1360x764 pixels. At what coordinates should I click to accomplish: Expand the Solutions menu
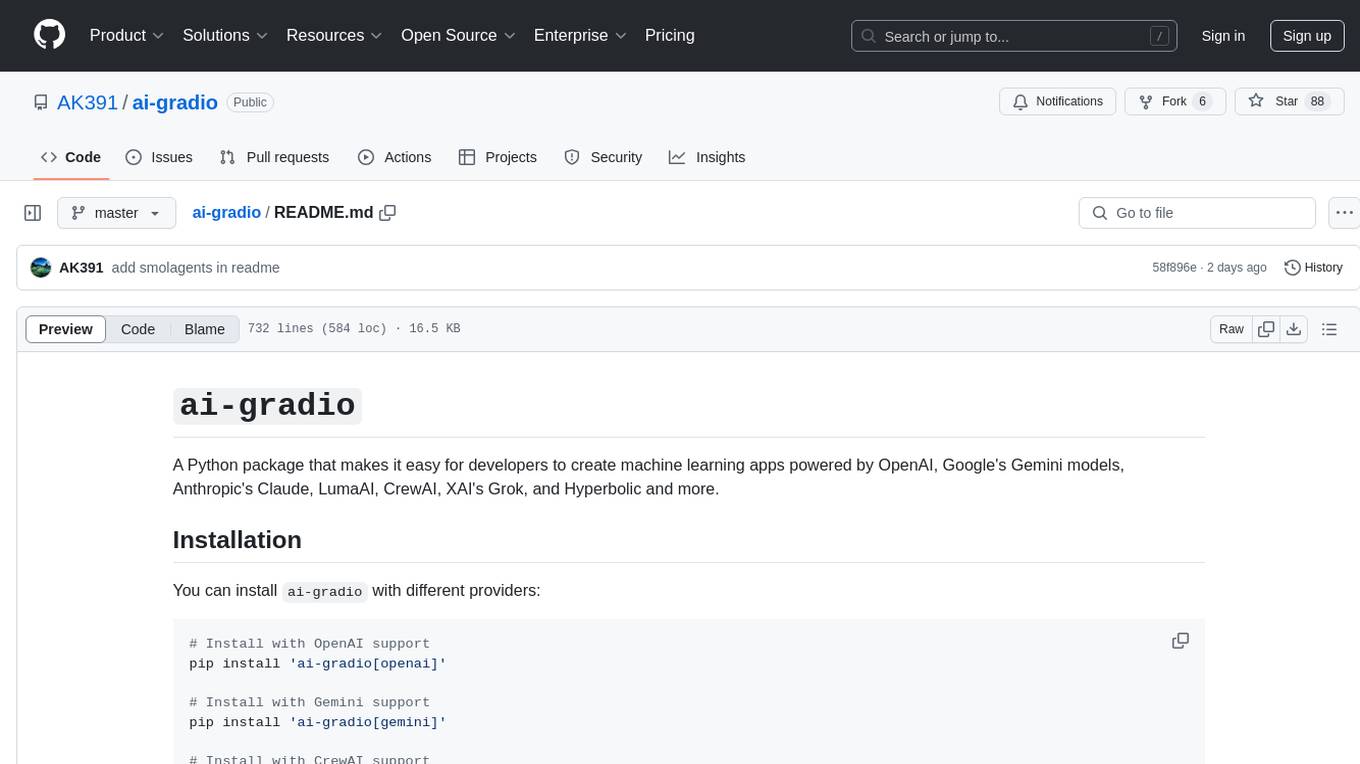pos(225,35)
